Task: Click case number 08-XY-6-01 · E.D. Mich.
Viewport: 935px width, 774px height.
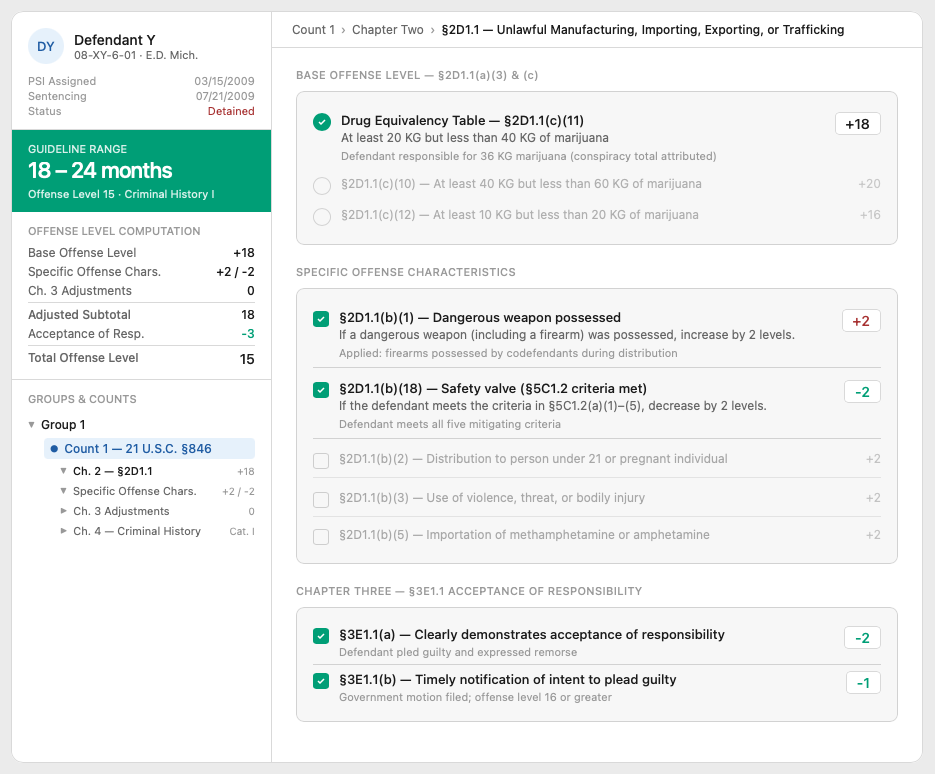Action: pos(136,55)
